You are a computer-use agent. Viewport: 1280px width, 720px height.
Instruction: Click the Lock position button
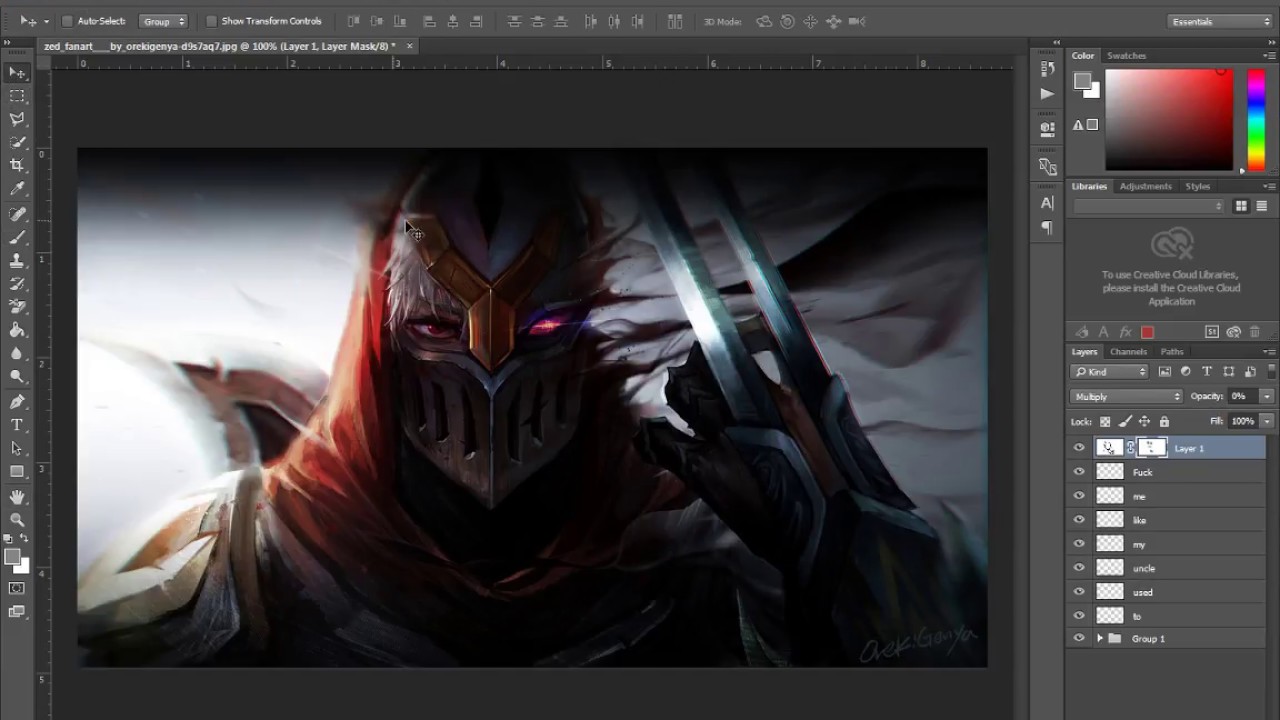1144,421
